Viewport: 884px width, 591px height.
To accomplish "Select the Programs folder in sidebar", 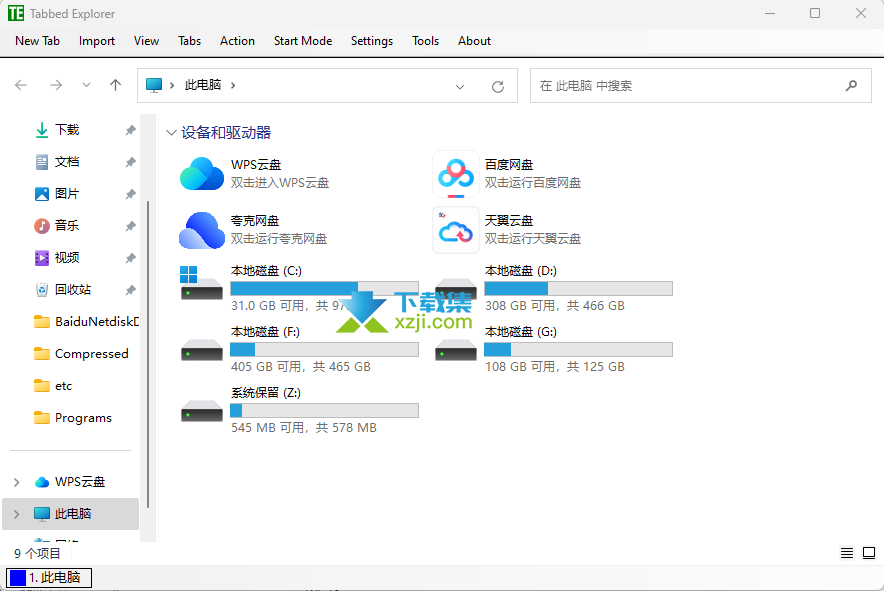I will (73, 418).
